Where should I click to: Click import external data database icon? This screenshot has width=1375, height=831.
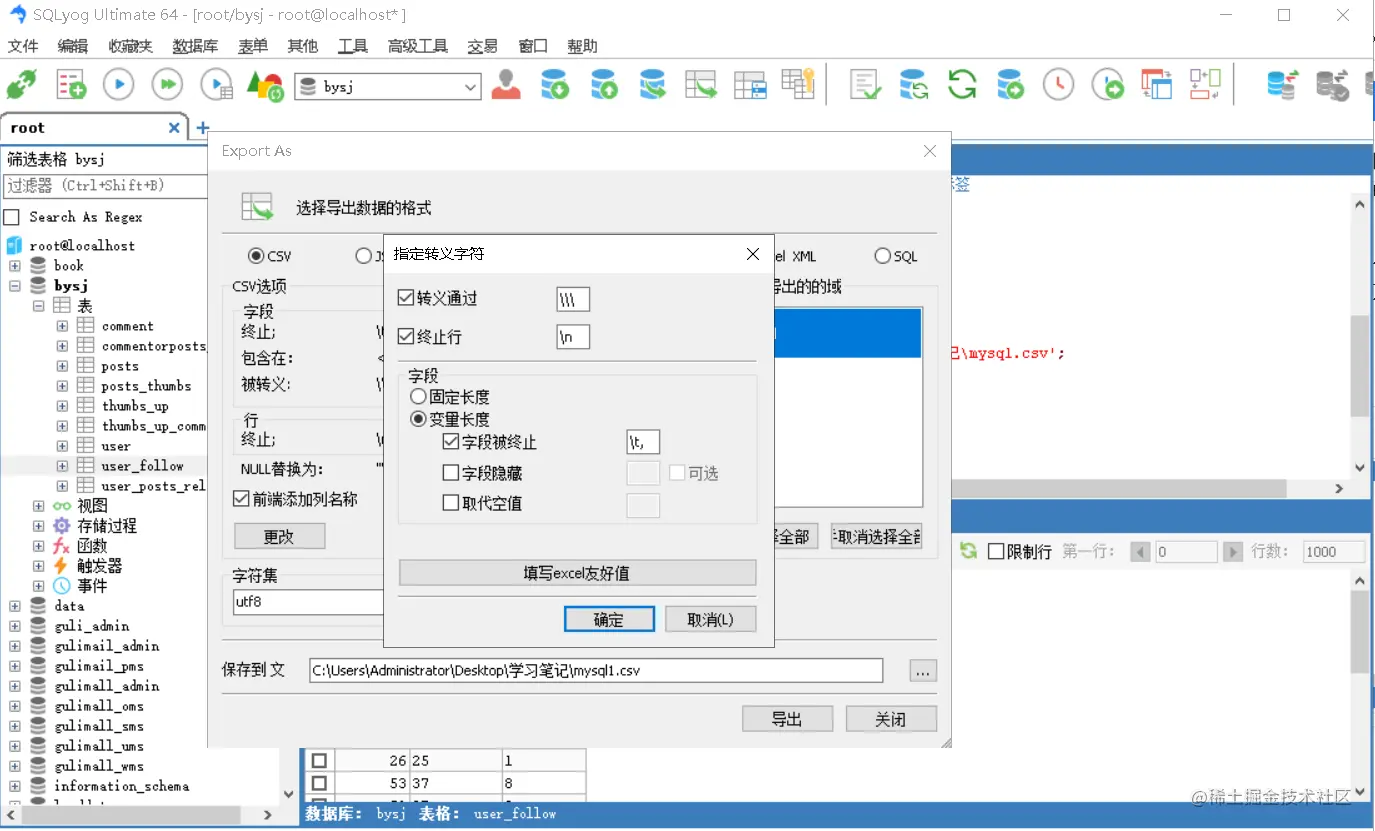click(555, 85)
